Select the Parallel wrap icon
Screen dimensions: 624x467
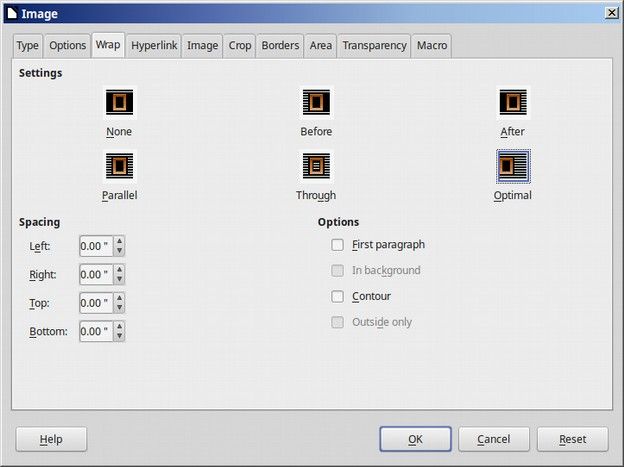coord(119,166)
